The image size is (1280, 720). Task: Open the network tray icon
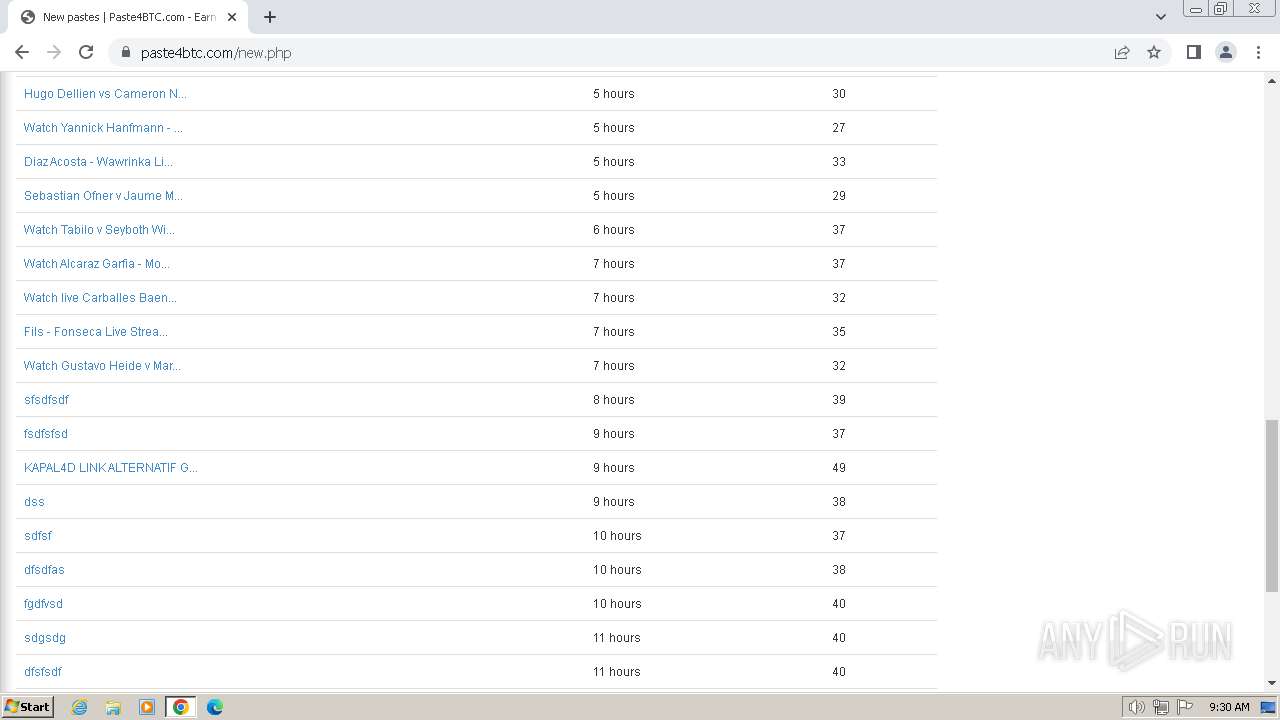(x=1161, y=707)
